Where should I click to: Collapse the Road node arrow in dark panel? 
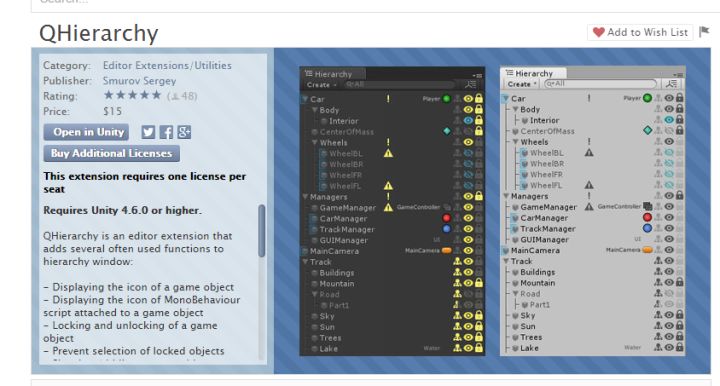coord(315,294)
